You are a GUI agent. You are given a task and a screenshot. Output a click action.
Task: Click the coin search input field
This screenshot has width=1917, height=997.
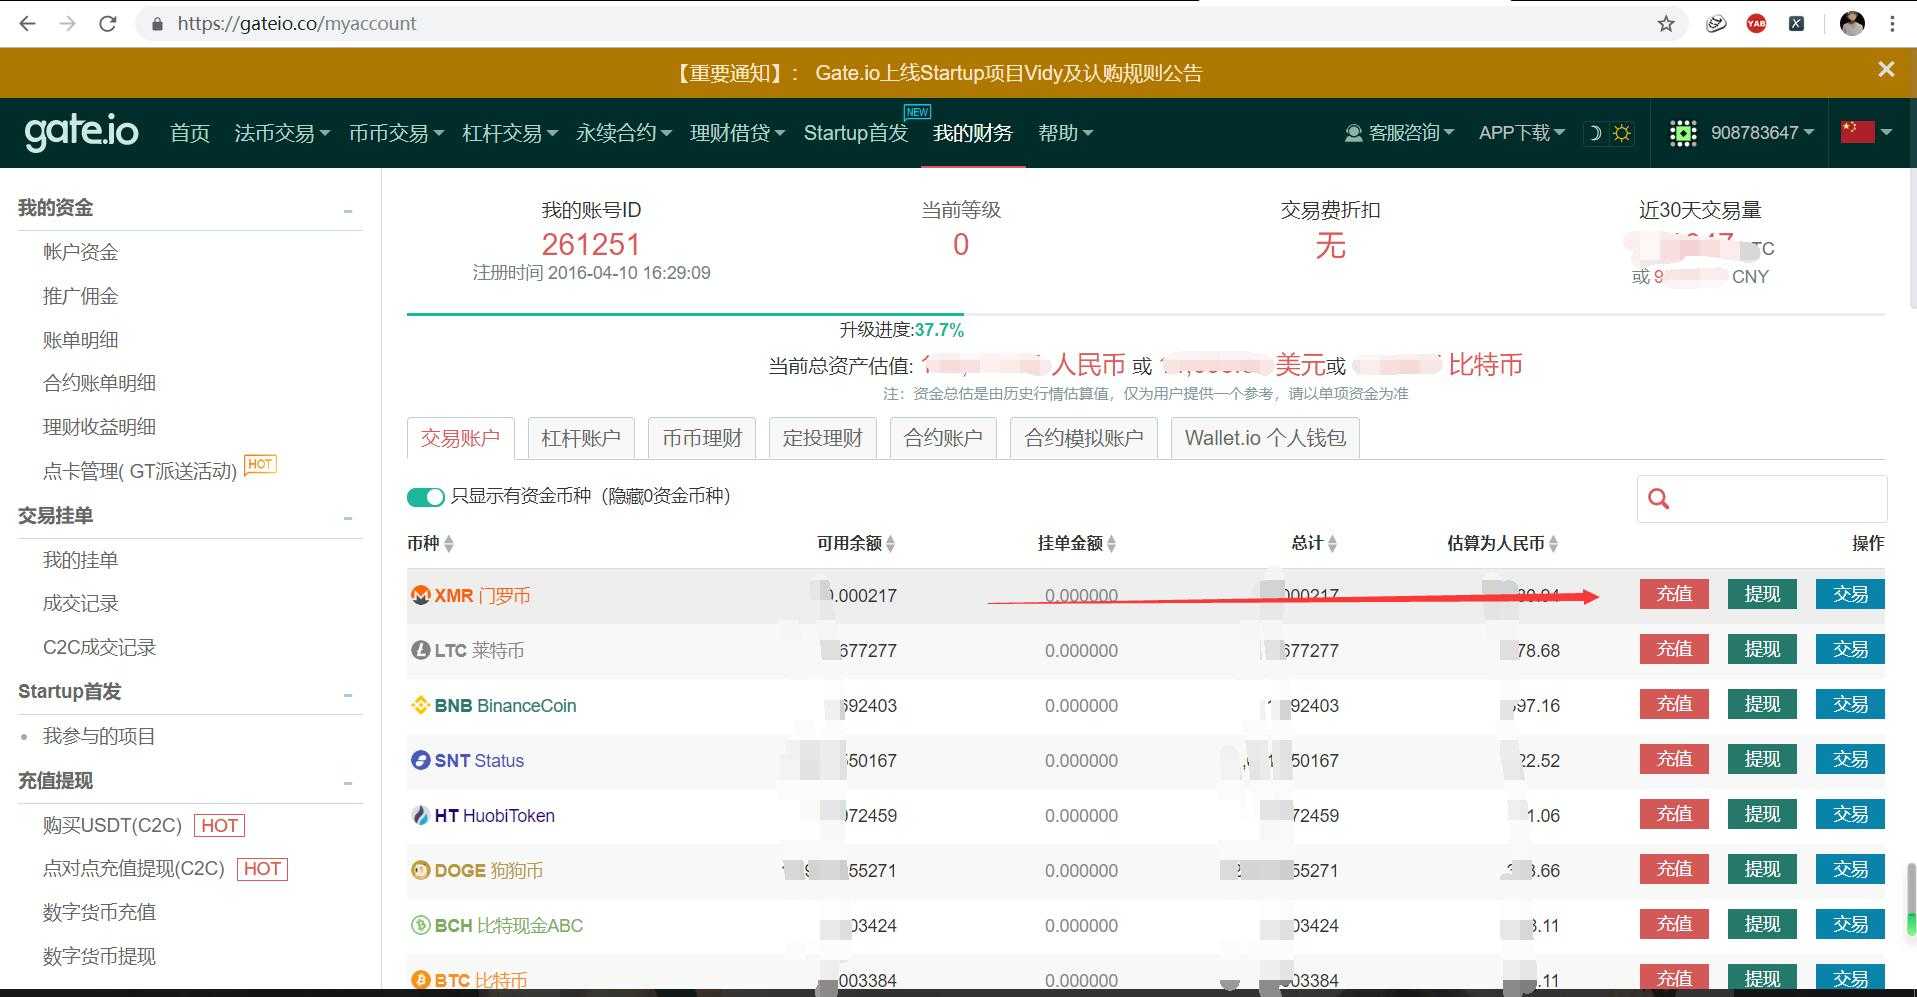(x=1762, y=498)
